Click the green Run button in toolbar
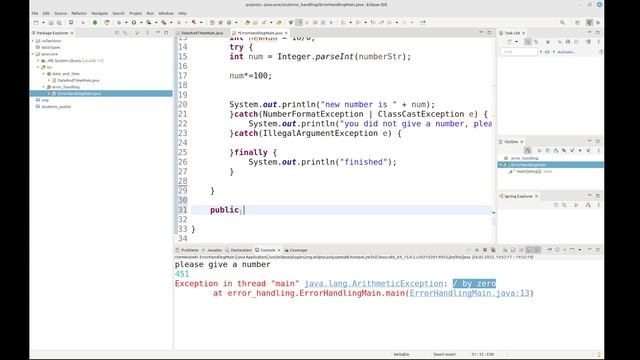 (95, 23)
